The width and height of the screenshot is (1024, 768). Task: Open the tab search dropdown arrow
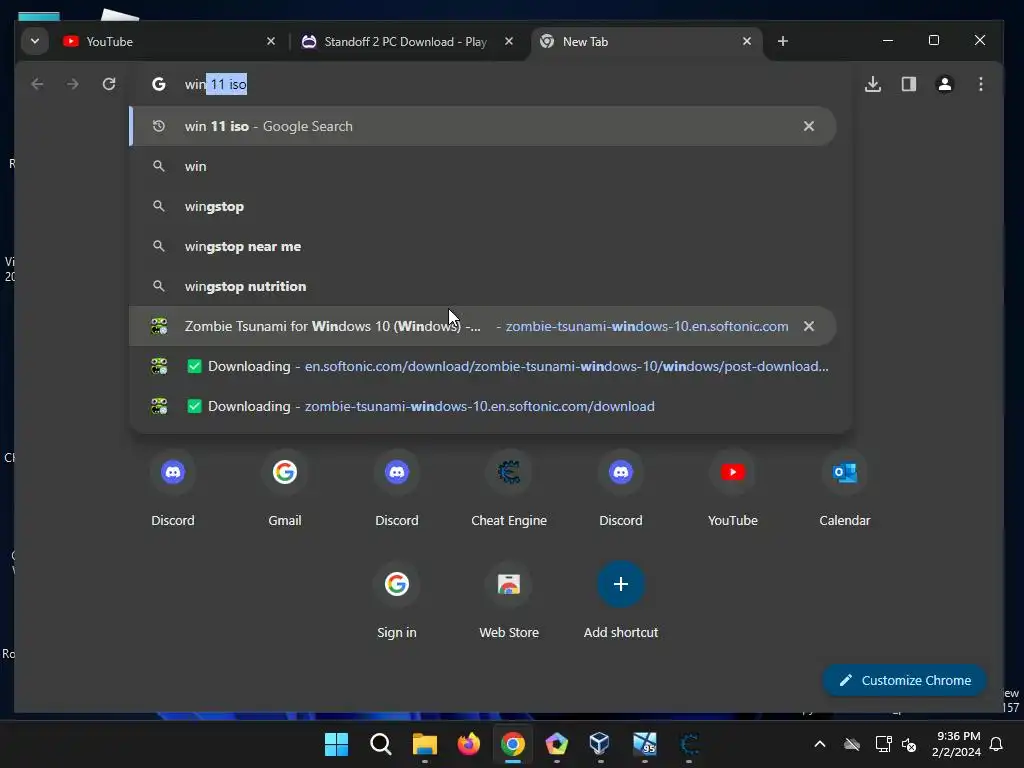click(x=35, y=41)
